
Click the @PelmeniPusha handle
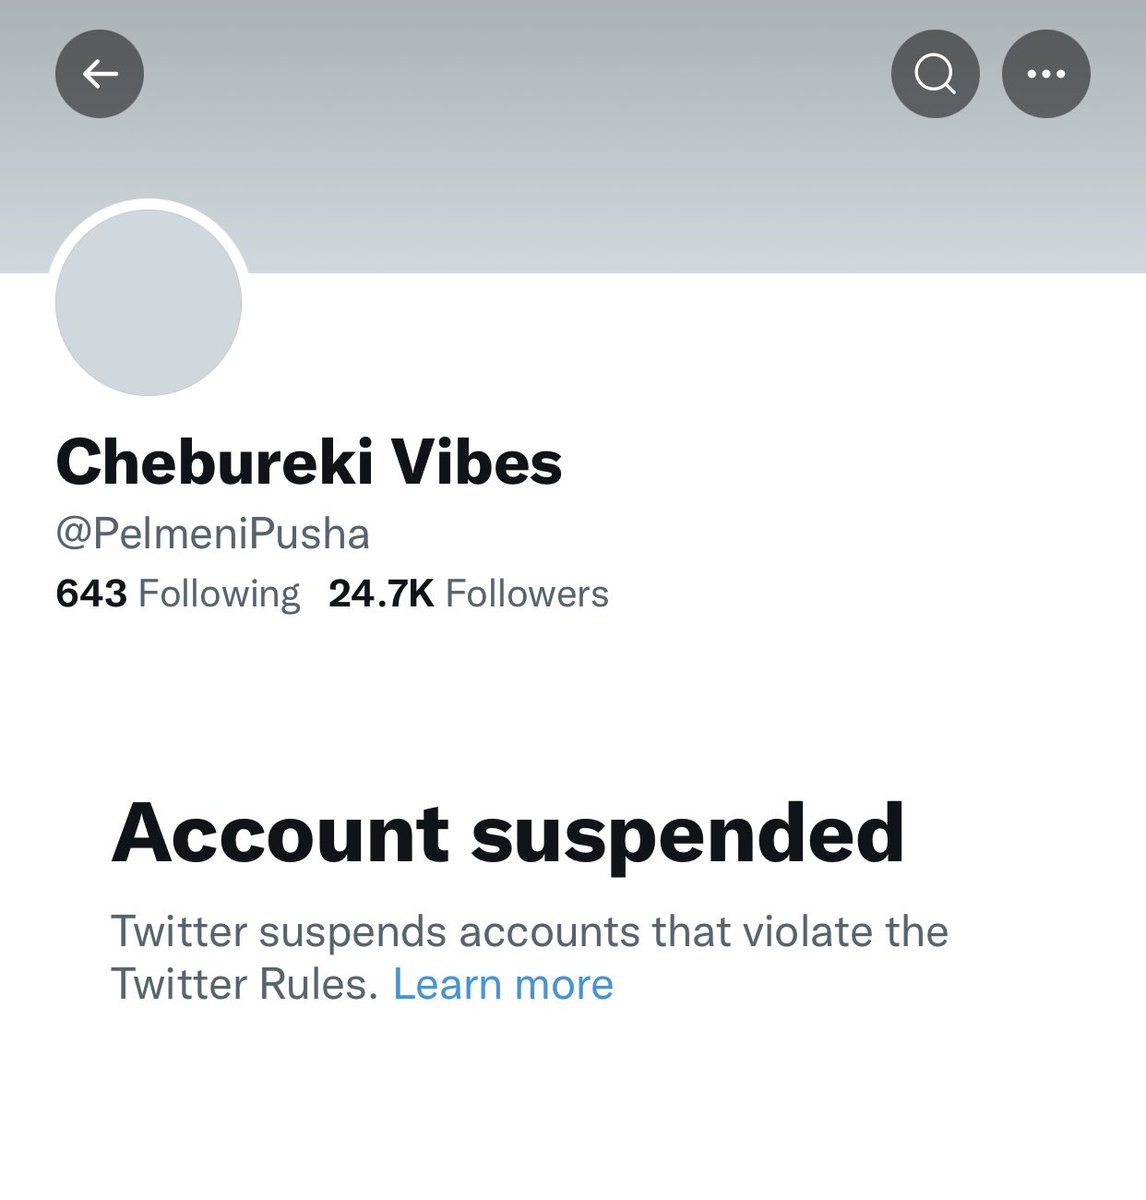[x=213, y=533]
